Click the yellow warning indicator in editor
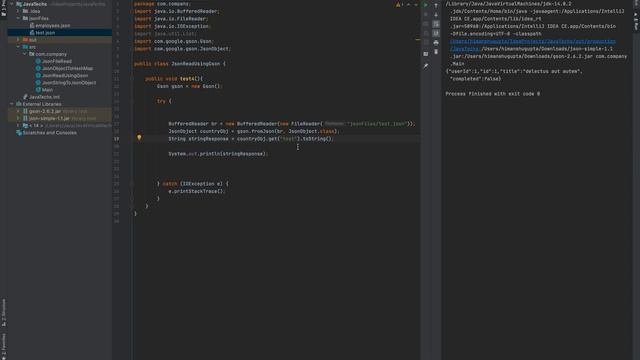Image resolution: width=640 pixels, height=360 pixels. click(399, 4)
